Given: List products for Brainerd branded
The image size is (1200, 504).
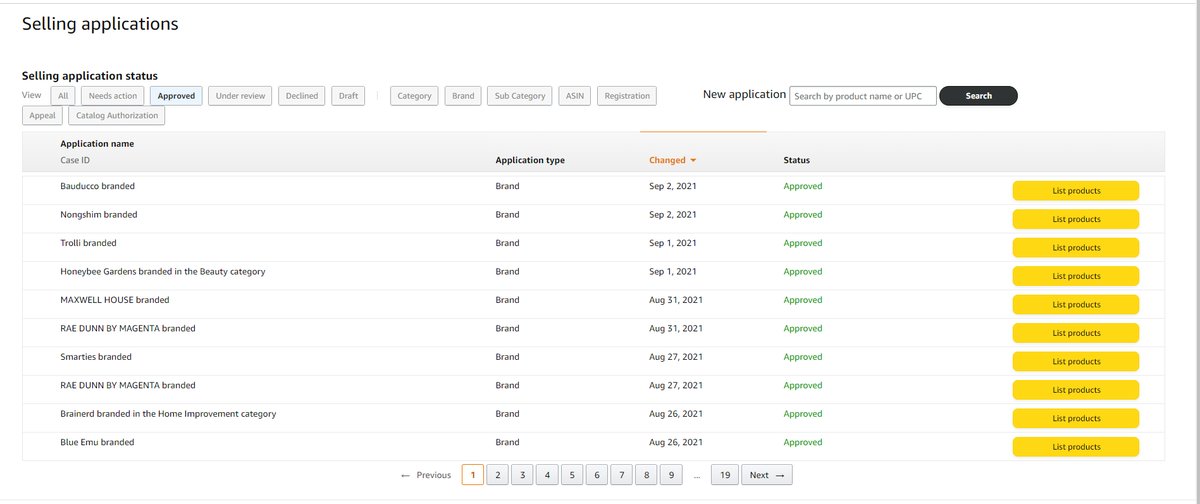Looking at the screenshot, I should [1076, 418].
